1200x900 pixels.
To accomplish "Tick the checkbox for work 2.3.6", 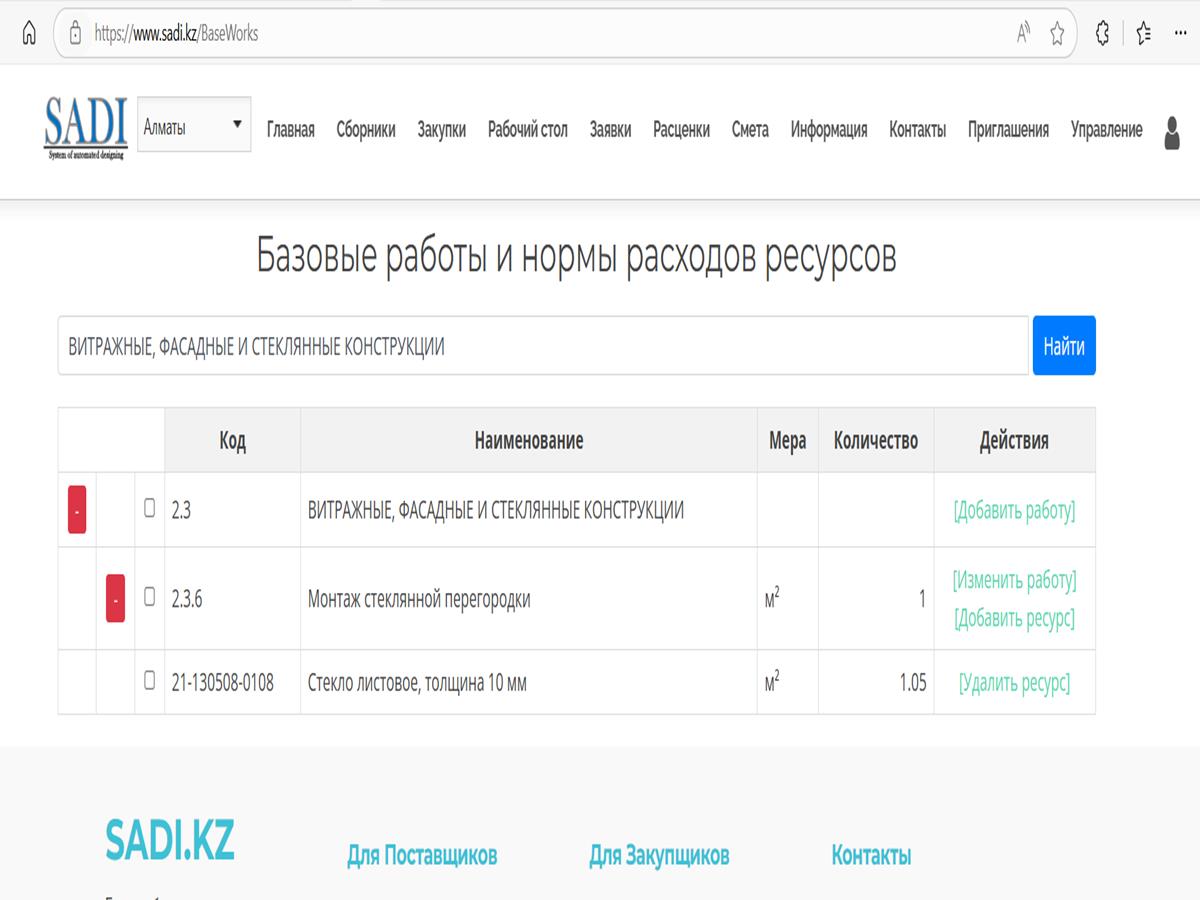I will (x=150, y=597).
